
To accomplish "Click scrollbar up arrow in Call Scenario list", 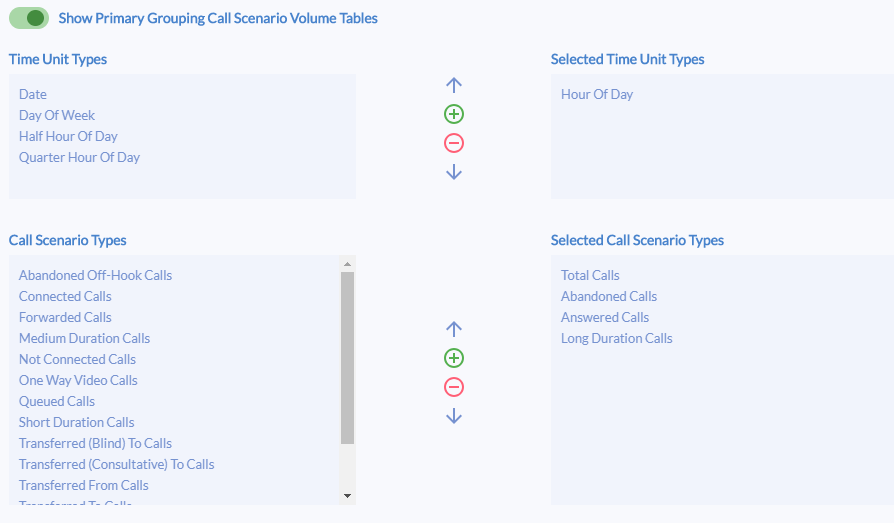I will click(x=347, y=264).
